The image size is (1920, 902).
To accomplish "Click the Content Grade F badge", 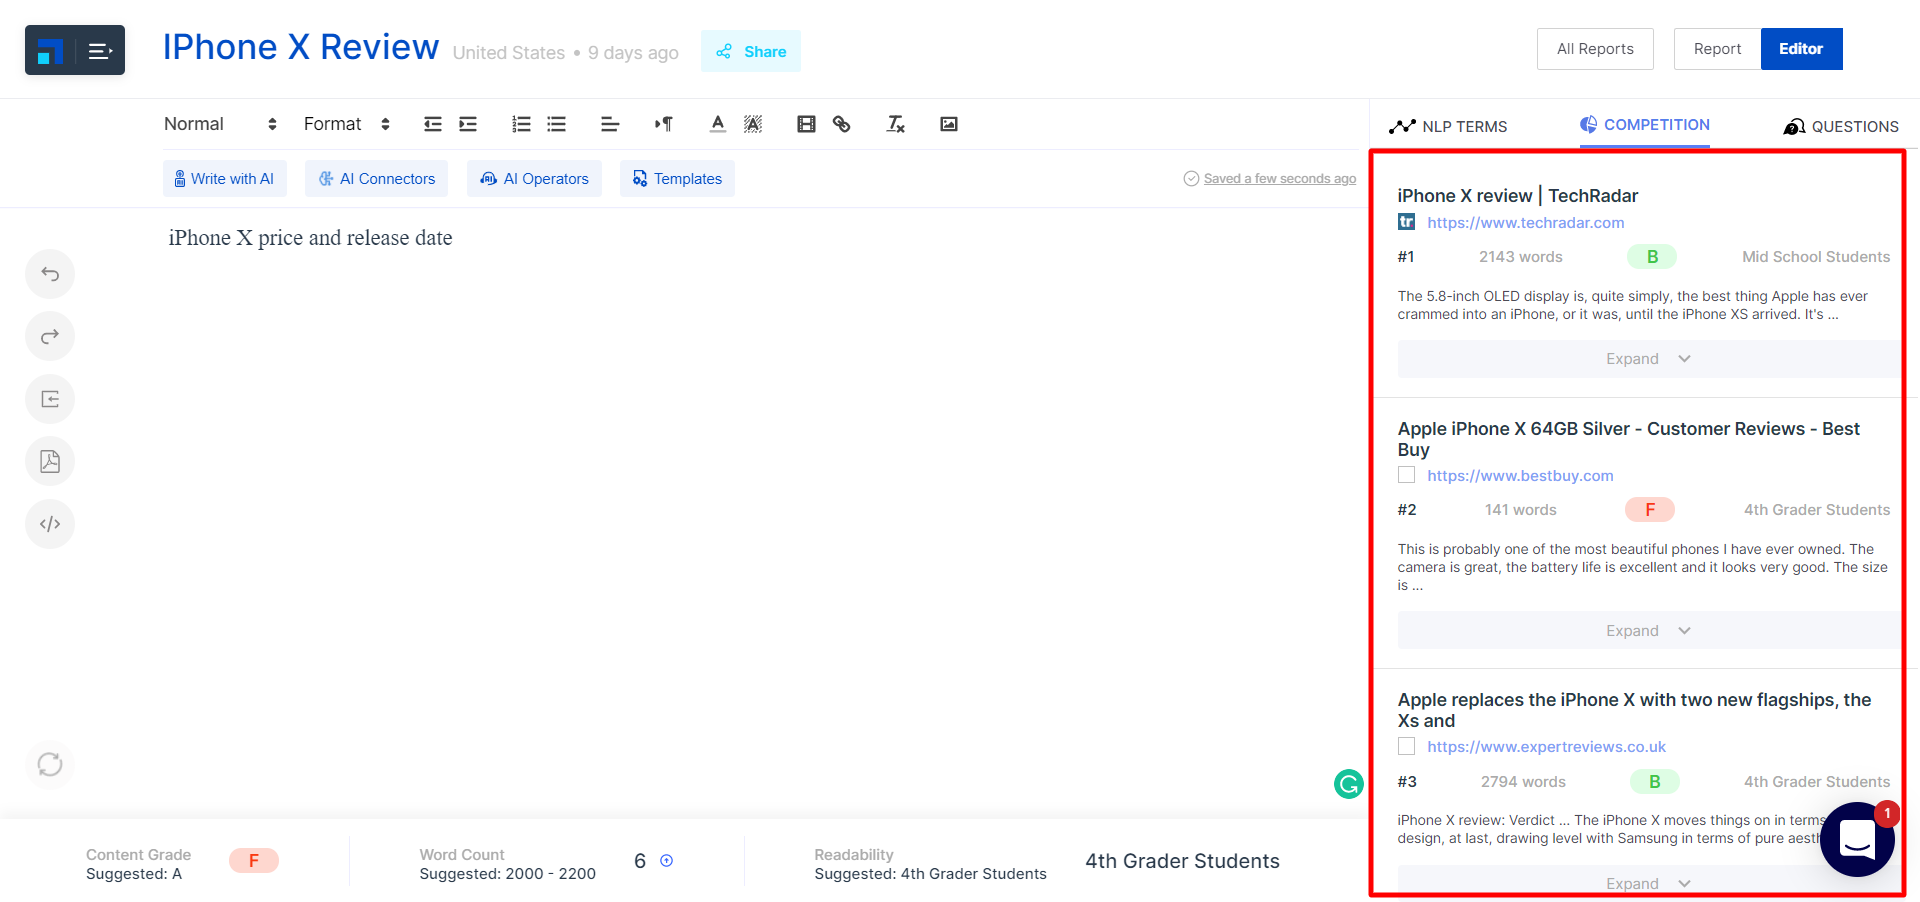I will click(254, 861).
